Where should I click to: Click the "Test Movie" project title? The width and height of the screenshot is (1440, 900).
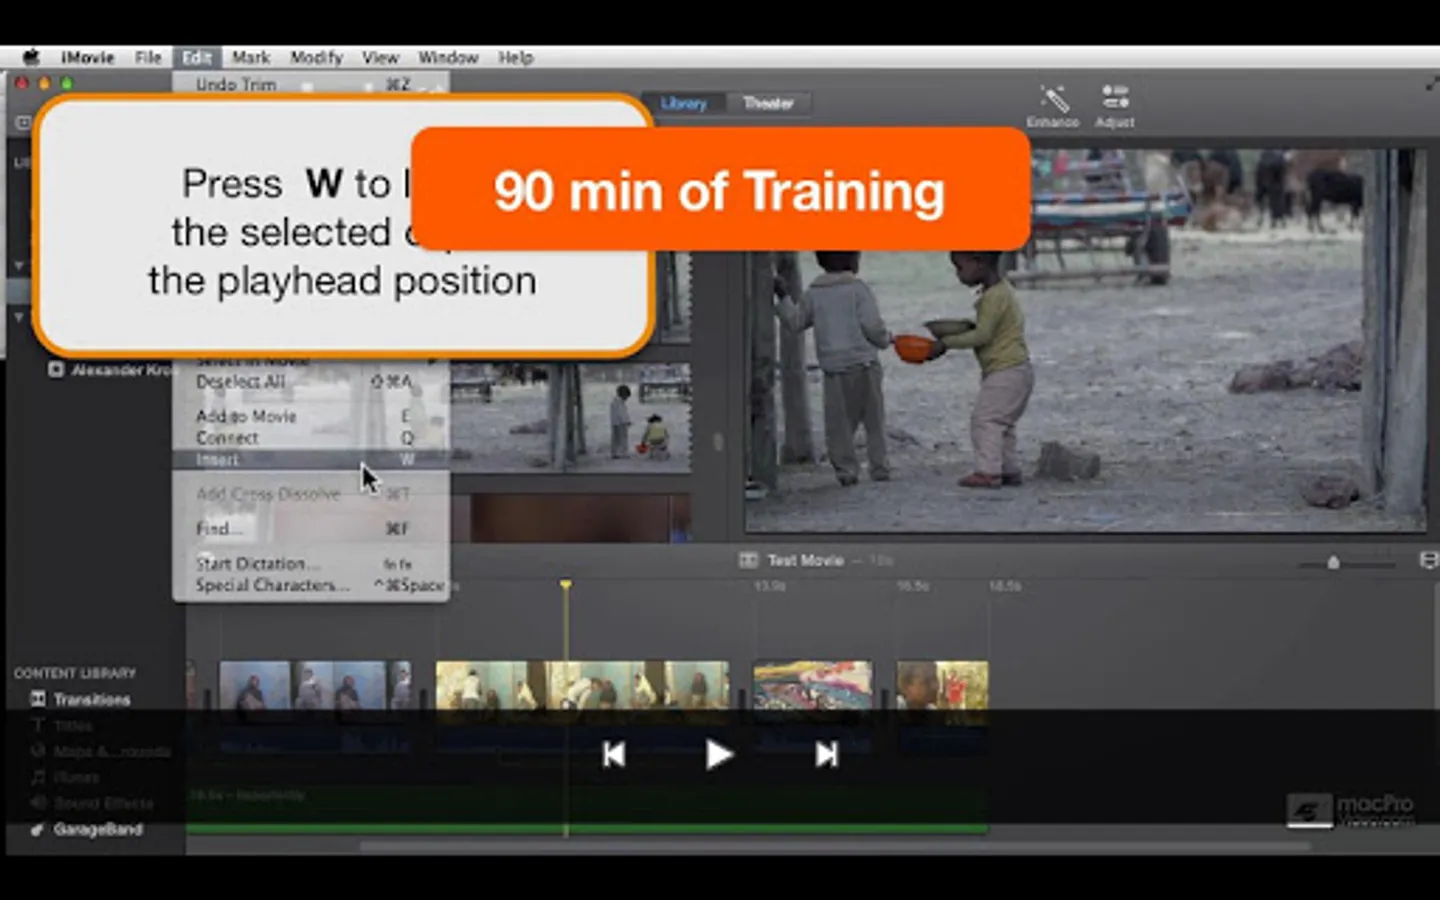click(x=805, y=560)
